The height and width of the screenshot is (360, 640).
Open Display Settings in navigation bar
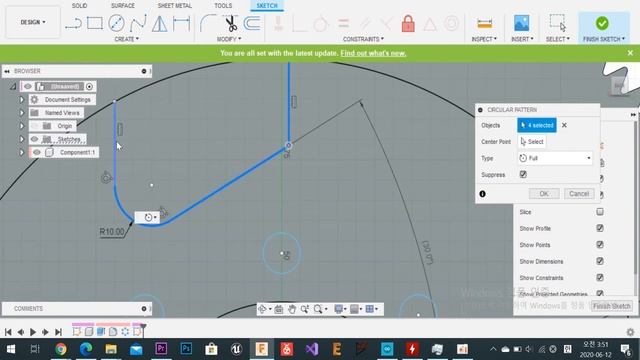[x=339, y=309]
